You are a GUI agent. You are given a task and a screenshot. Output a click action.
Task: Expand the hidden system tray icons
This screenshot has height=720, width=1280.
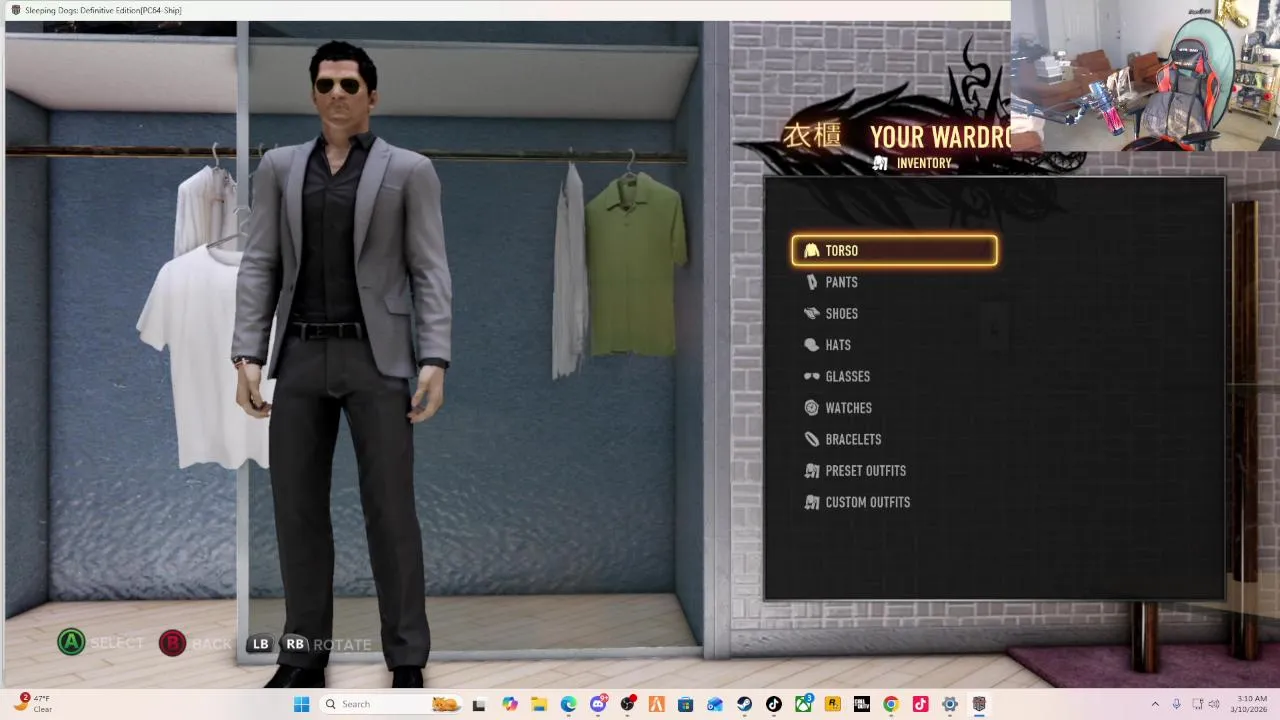click(1155, 704)
